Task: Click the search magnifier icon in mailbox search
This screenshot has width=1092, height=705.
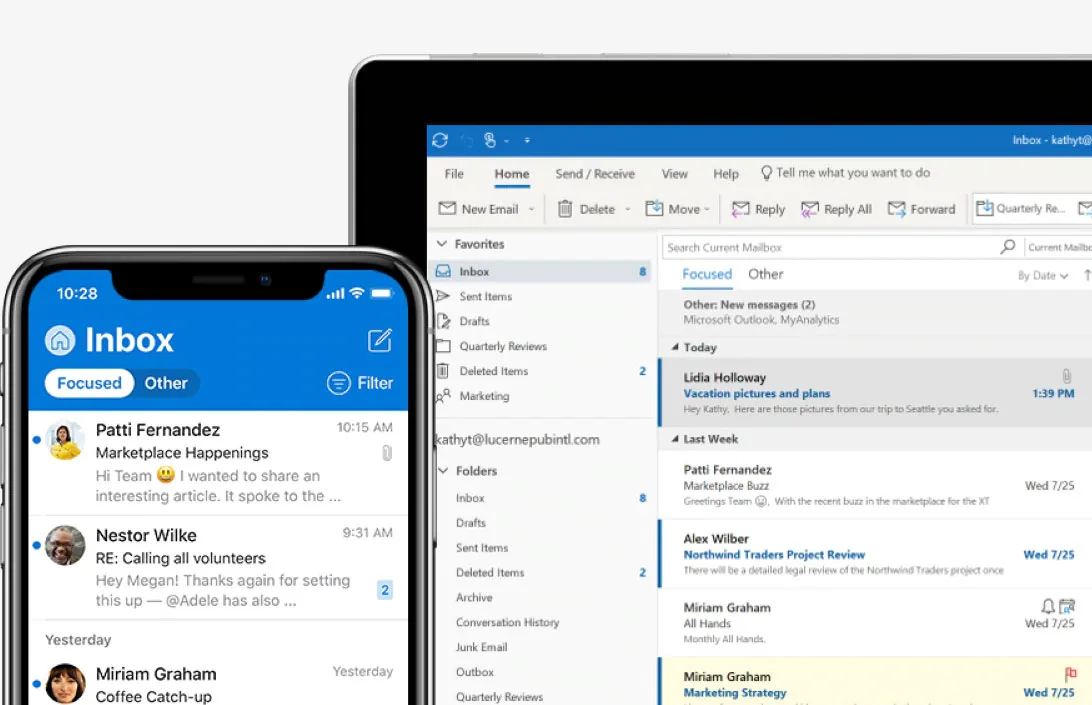Action: (x=1007, y=247)
